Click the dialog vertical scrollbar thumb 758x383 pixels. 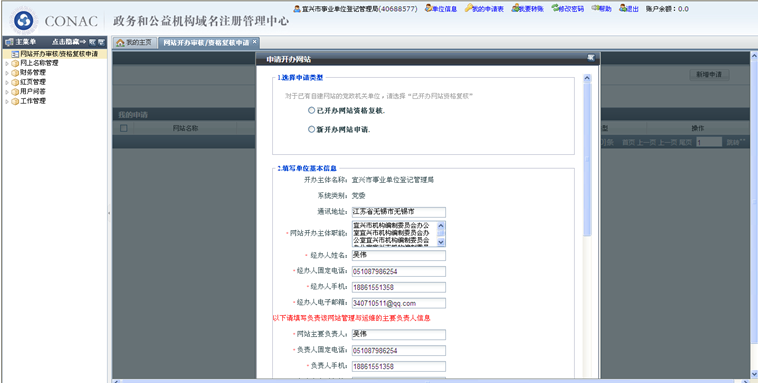(587, 160)
